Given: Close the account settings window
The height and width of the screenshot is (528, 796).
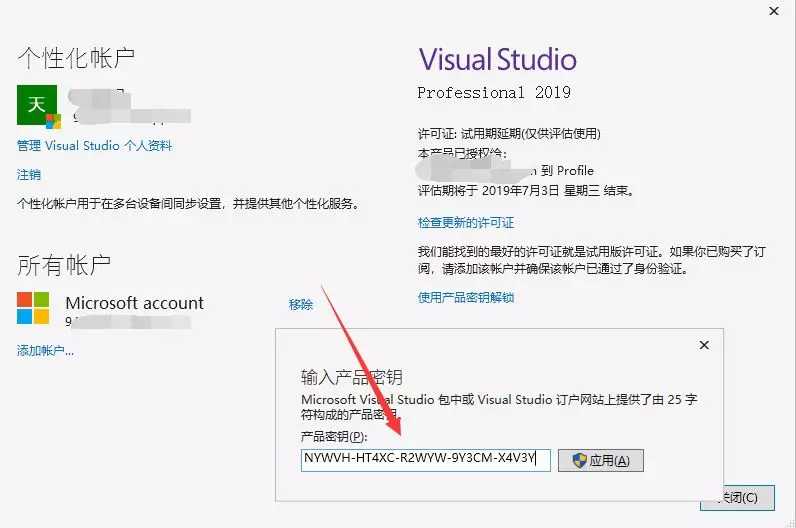Looking at the screenshot, I should coord(774,11).
